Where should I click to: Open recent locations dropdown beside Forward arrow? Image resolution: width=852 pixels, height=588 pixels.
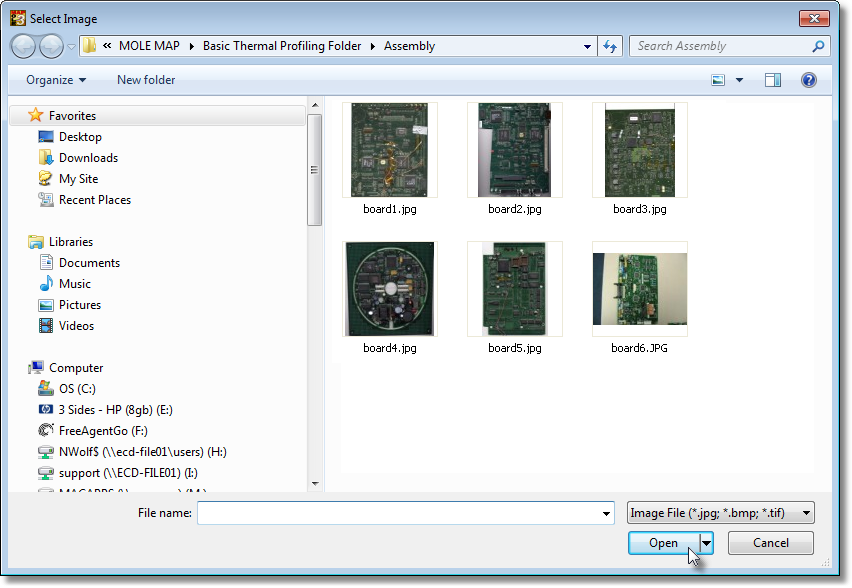tap(71, 47)
